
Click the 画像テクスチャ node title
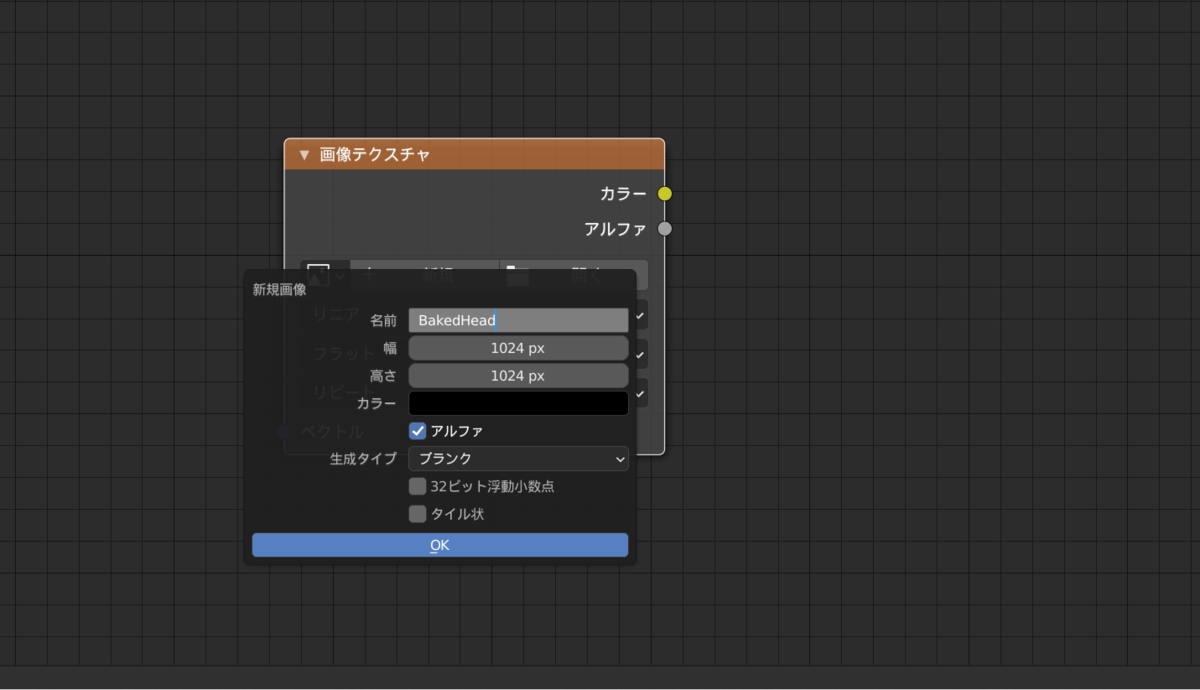click(x=375, y=155)
